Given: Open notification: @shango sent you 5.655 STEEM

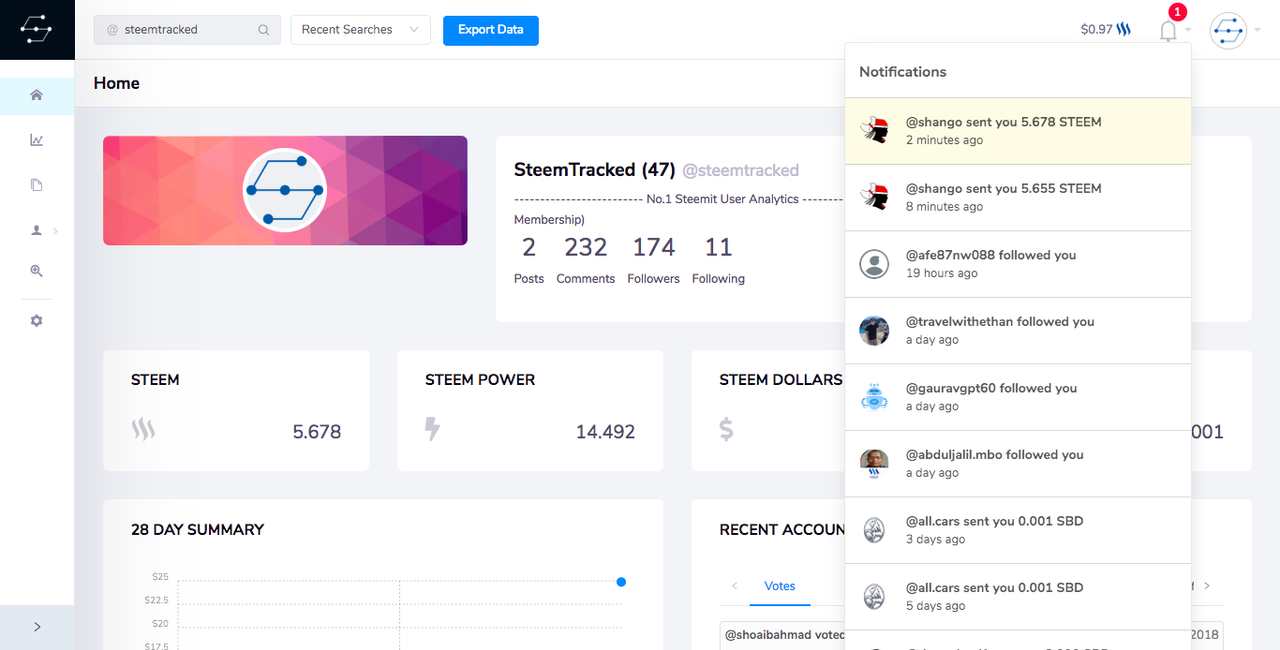Looking at the screenshot, I should [x=1018, y=197].
